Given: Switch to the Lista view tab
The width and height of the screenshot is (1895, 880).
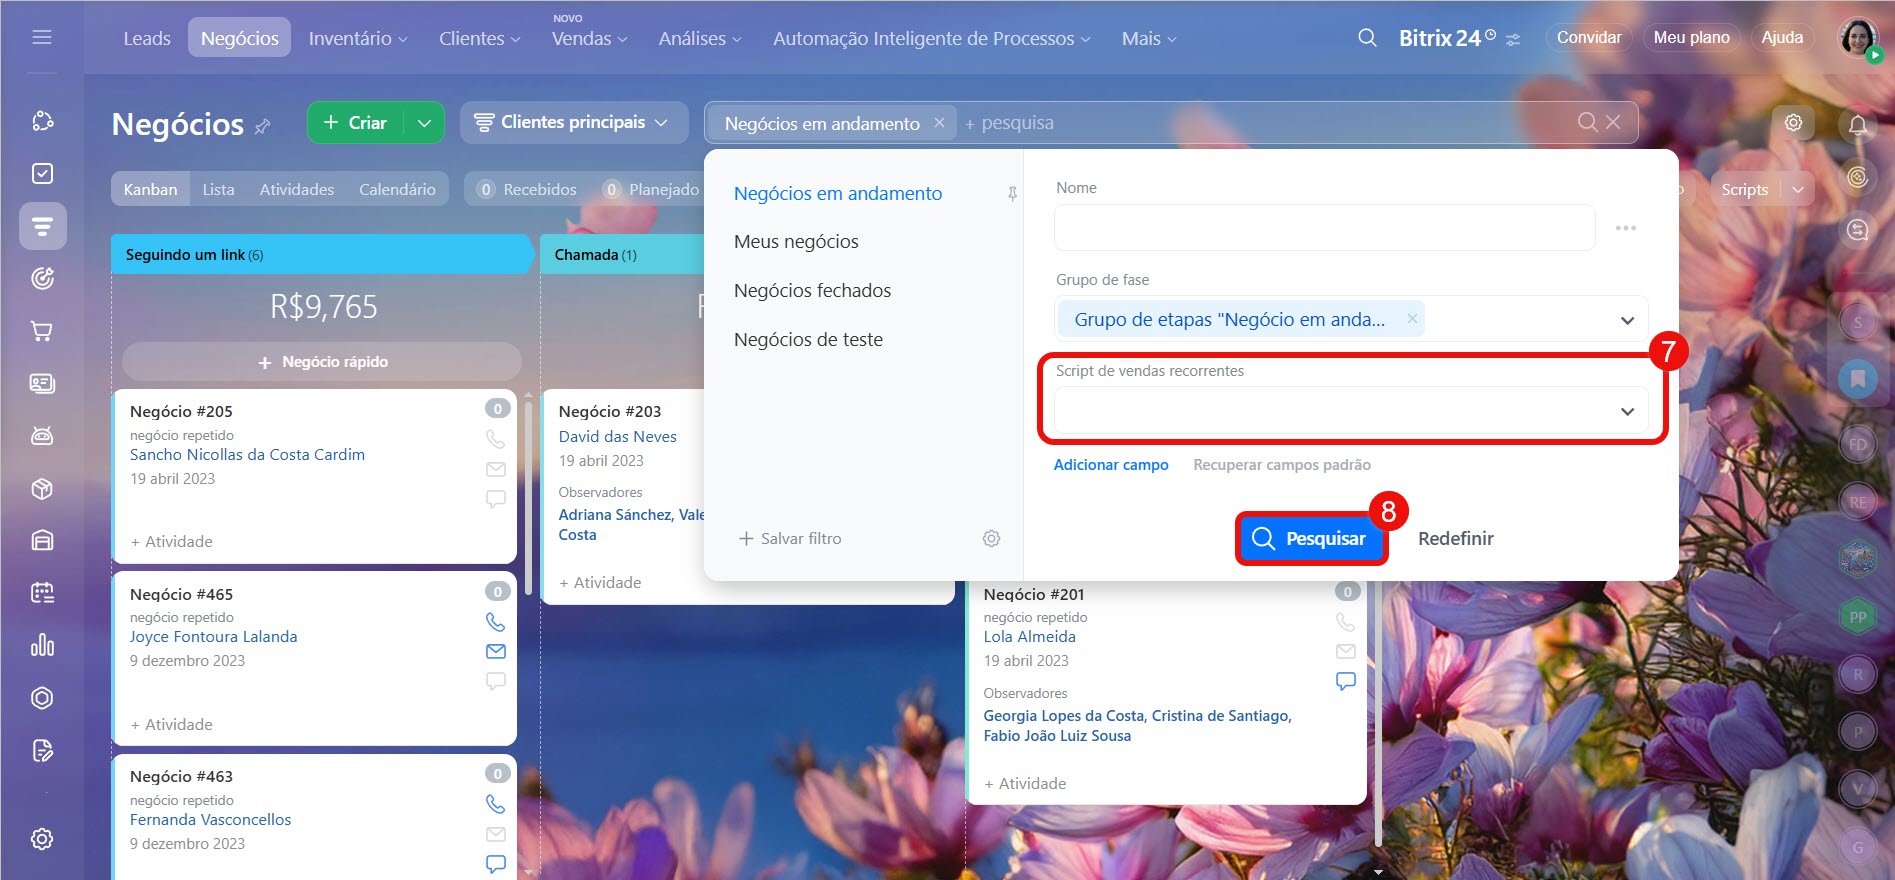Looking at the screenshot, I should [x=218, y=189].
